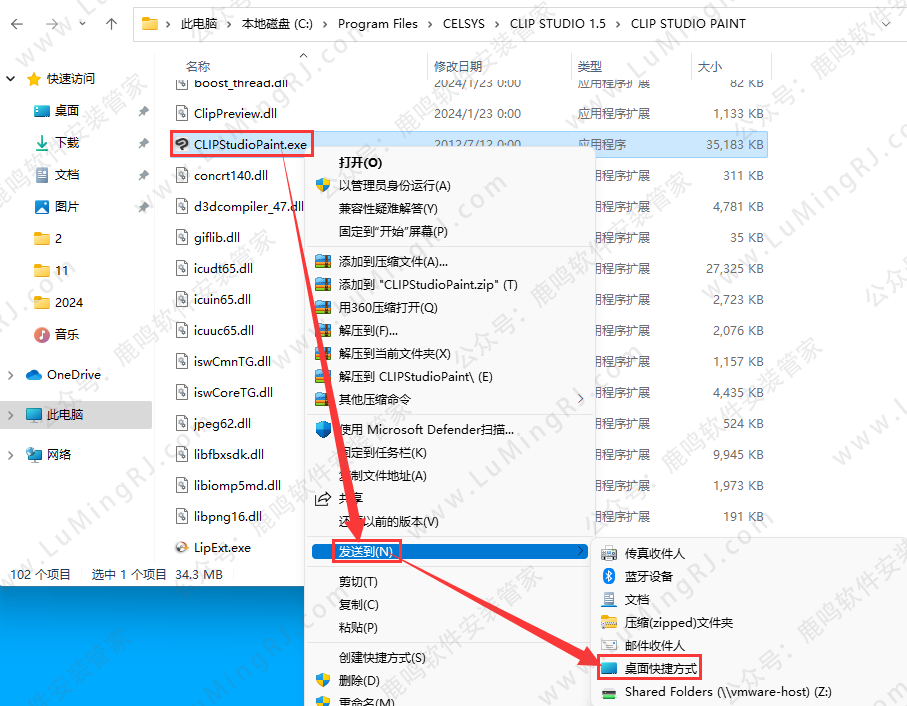
Task: Click Create shortcut in context menu
Action: click(381, 658)
